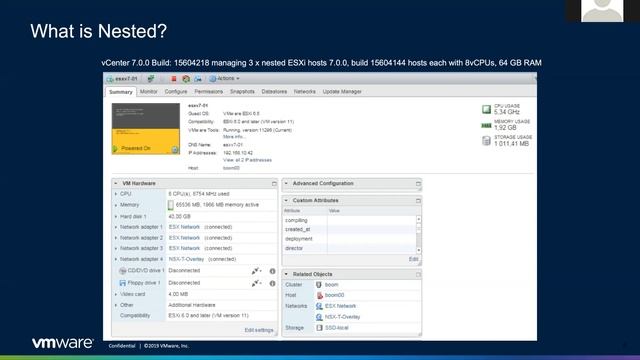Viewport: 640px width, 360px height.
Task: Collapse the Related Objects panel
Action: (286, 274)
